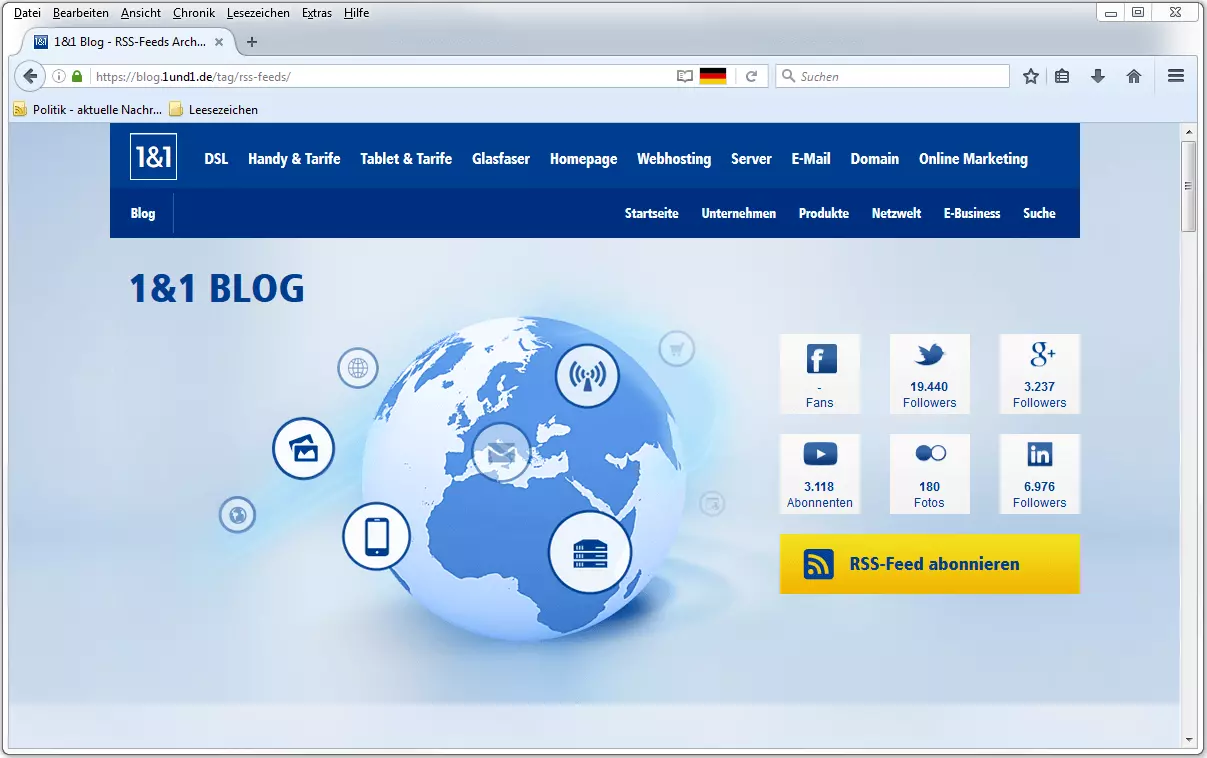Viewport: 1207px width, 758px height.
Task: Open the E-Mail navigation link
Action: [811, 158]
